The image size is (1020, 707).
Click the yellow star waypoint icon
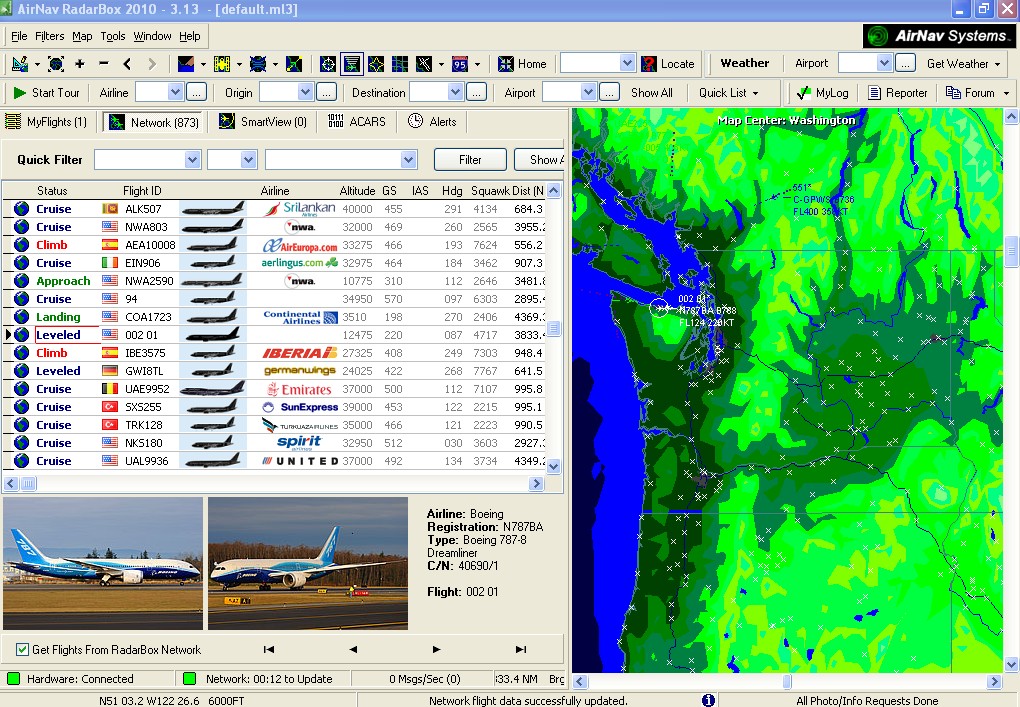click(x=376, y=64)
